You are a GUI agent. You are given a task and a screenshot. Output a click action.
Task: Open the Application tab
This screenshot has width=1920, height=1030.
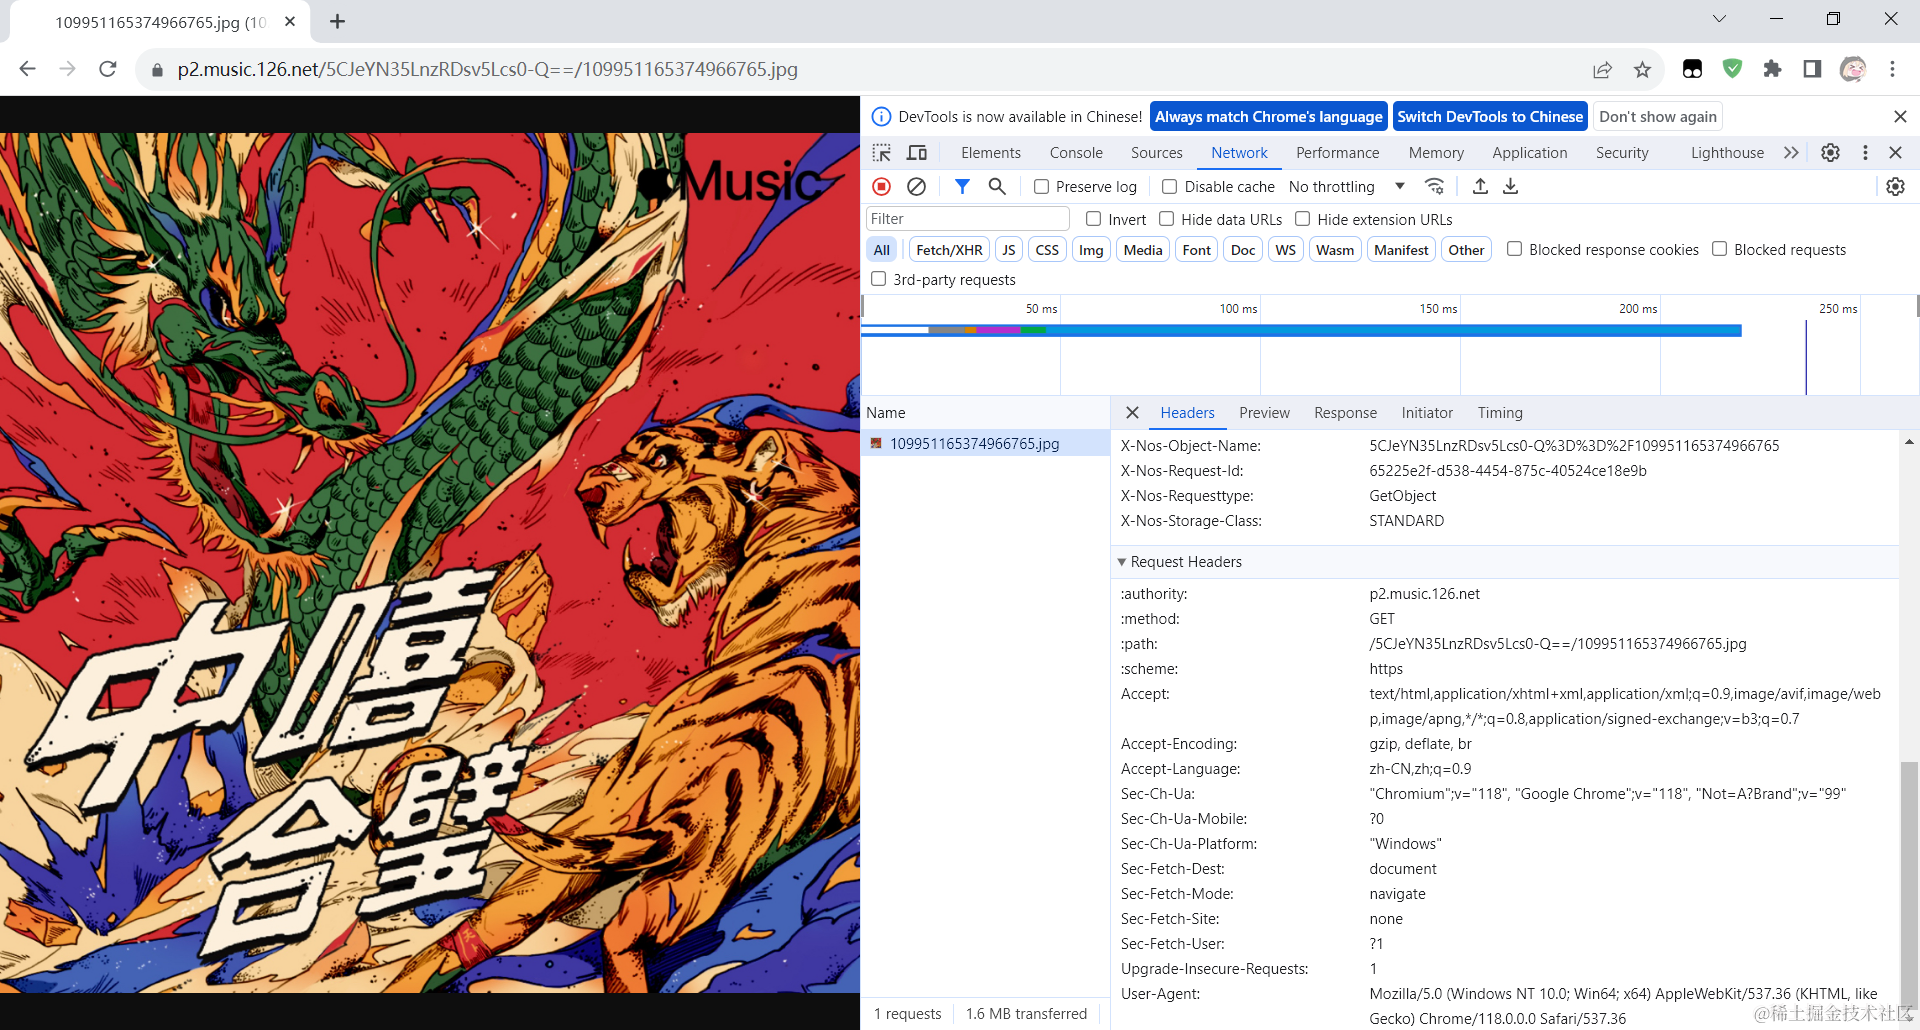1529,153
